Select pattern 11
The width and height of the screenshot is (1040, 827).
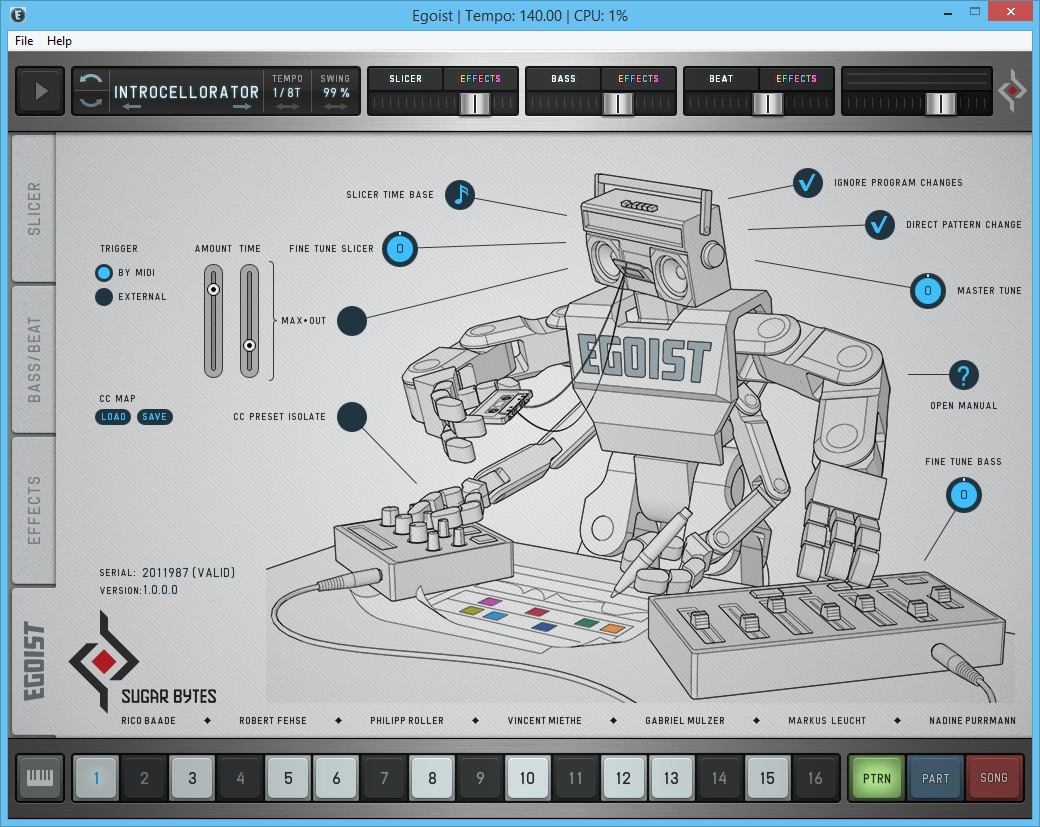tap(576, 777)
